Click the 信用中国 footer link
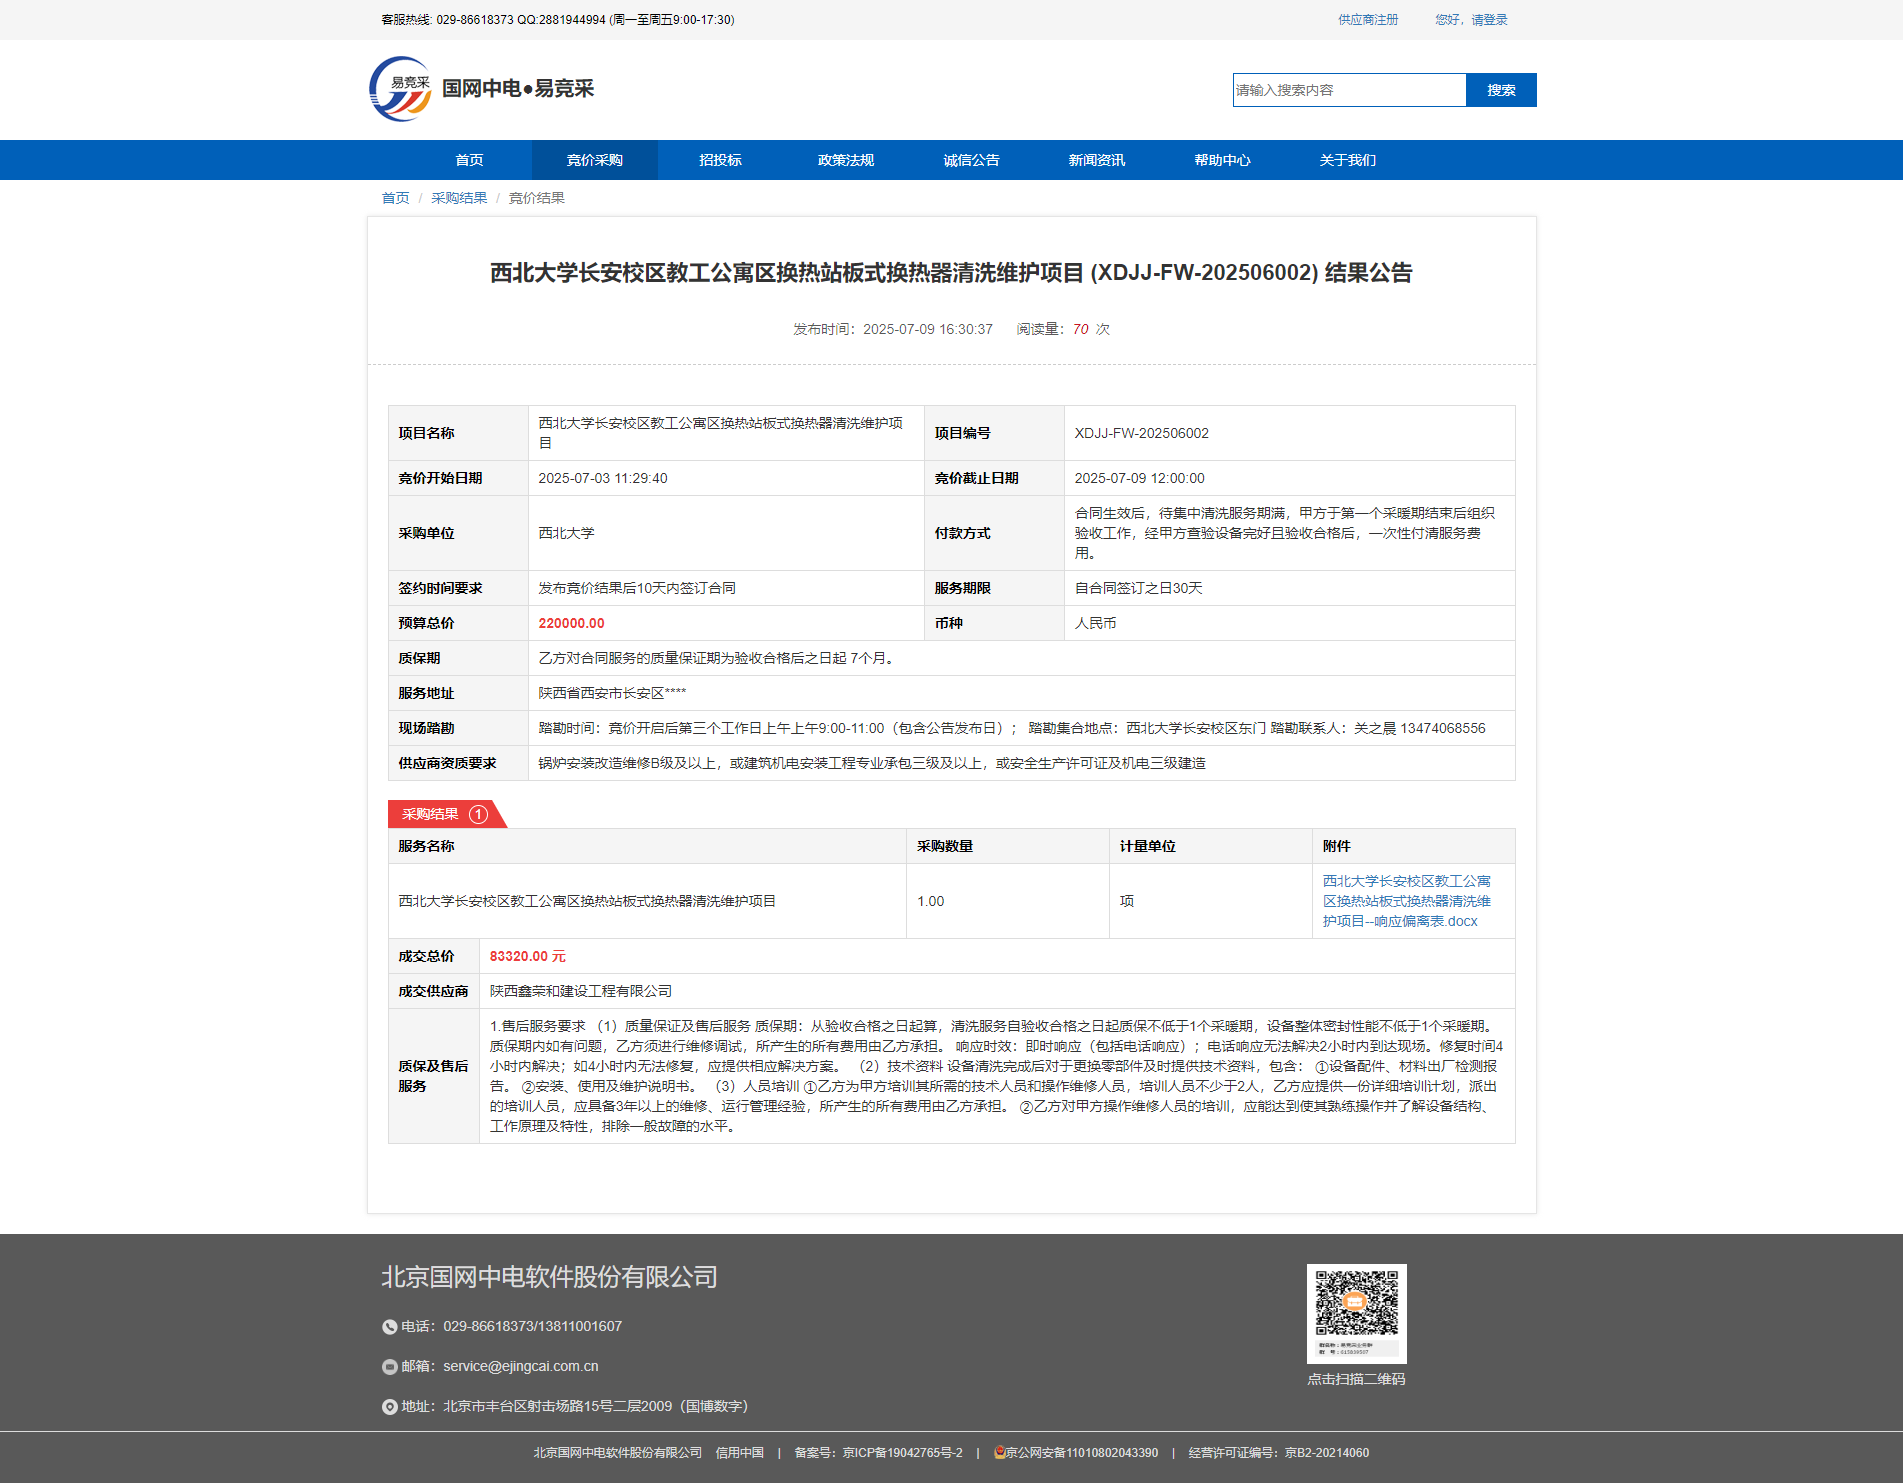The height and width of the screenshot is (1483, 1903). (739, 1453)
